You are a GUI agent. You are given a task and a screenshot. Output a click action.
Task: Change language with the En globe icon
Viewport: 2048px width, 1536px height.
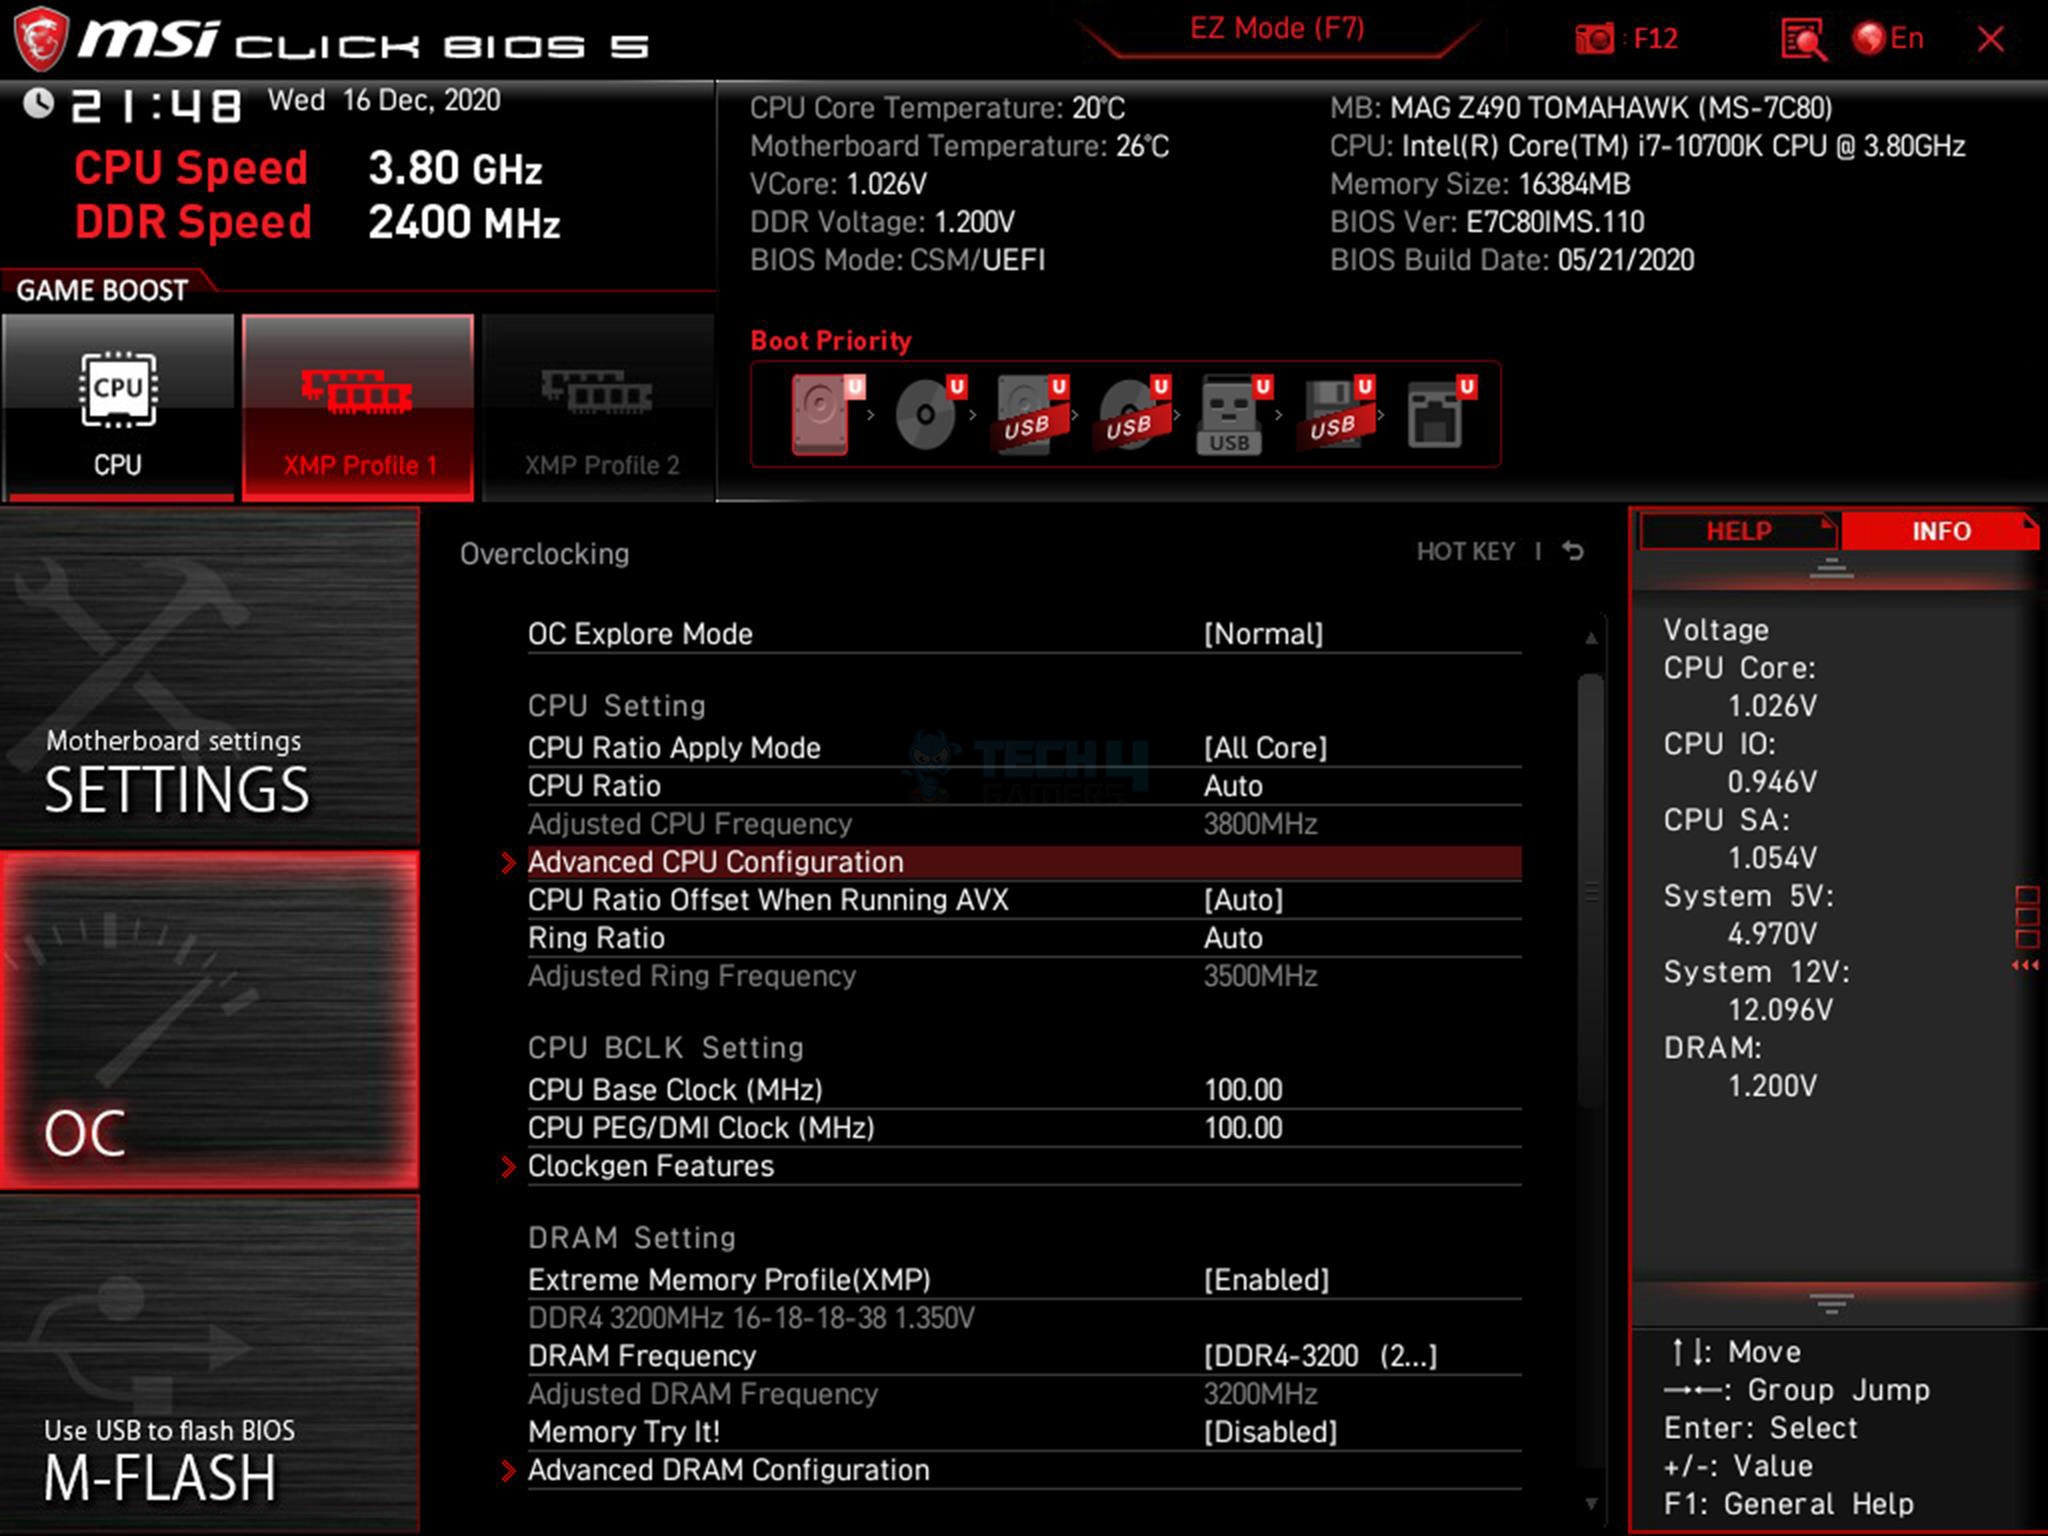pos(1888,39)
